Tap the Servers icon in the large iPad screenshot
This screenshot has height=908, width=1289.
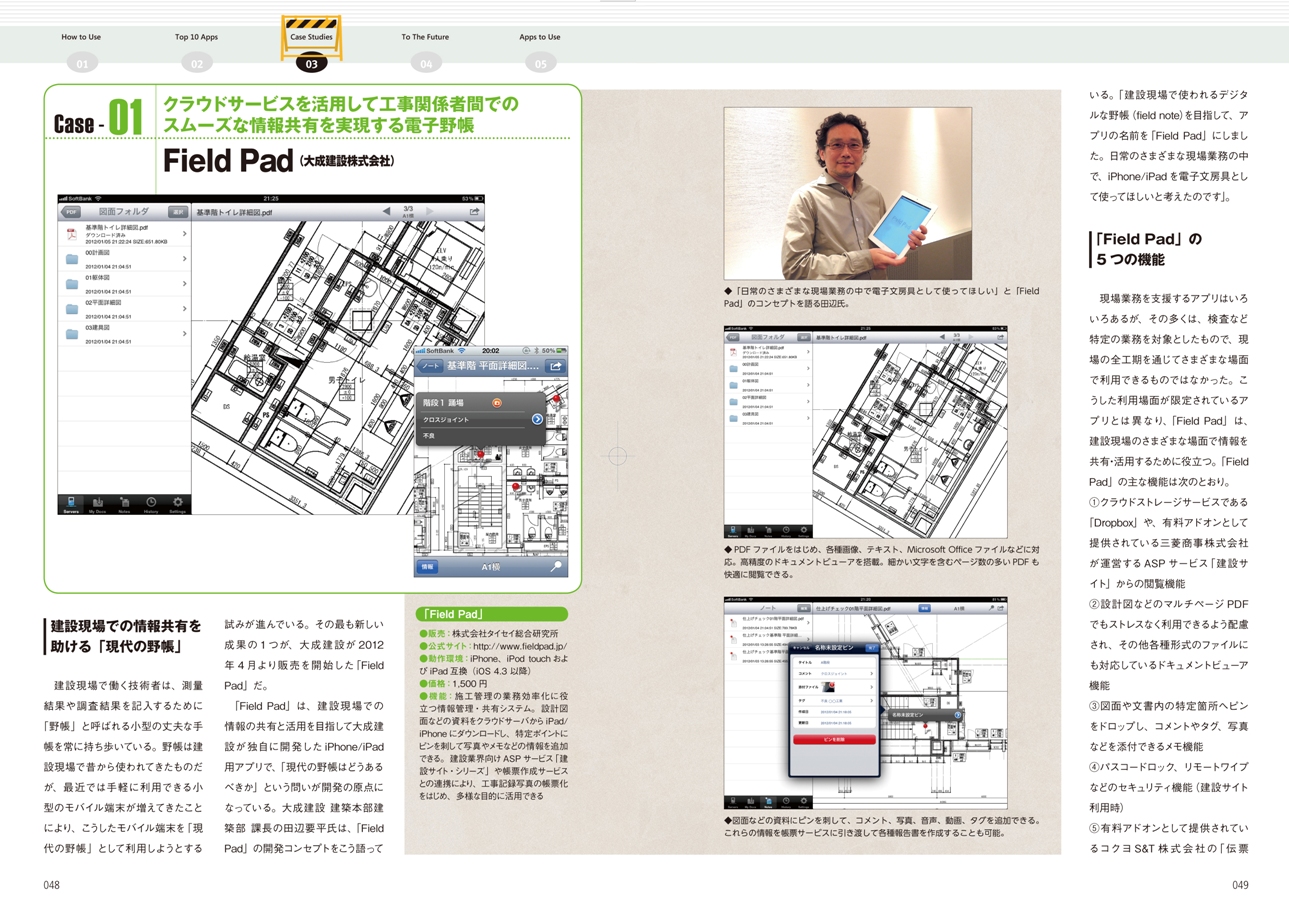(x=71, y=503)
